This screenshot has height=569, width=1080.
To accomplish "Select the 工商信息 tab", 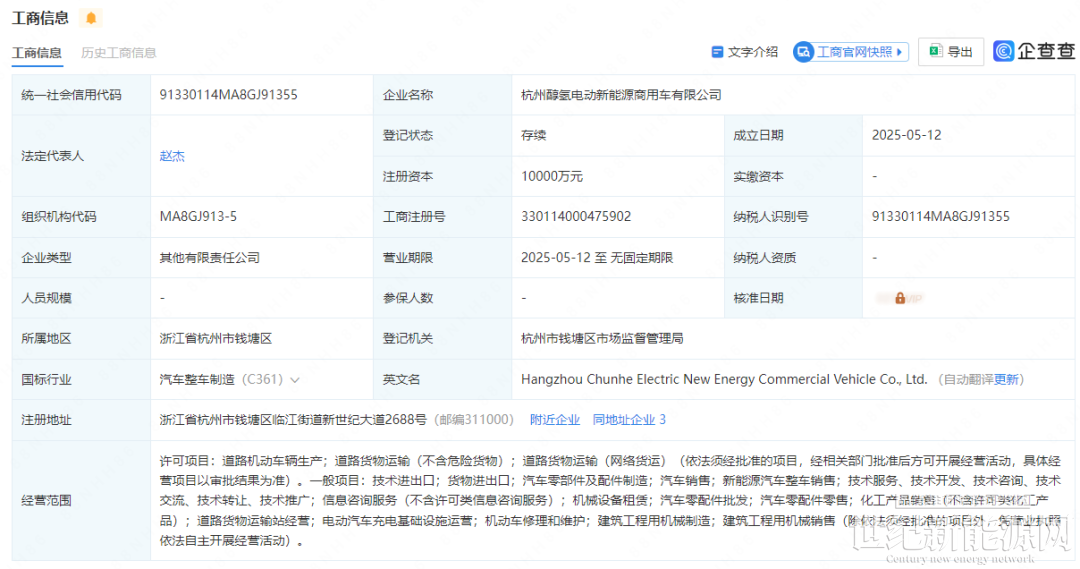I will pyautogui.click(x=36, y=53).
